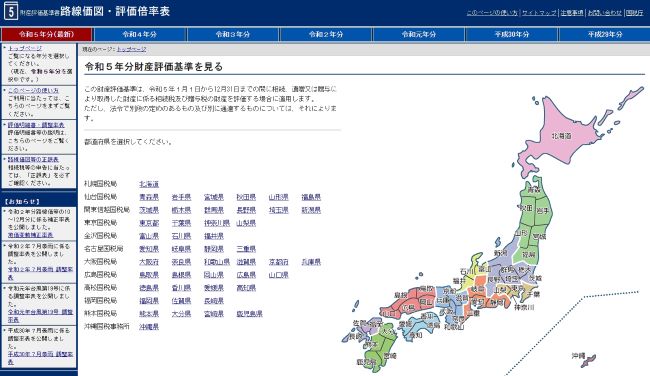Select 福岡県 in the prefecture list

tap(149, 301)
